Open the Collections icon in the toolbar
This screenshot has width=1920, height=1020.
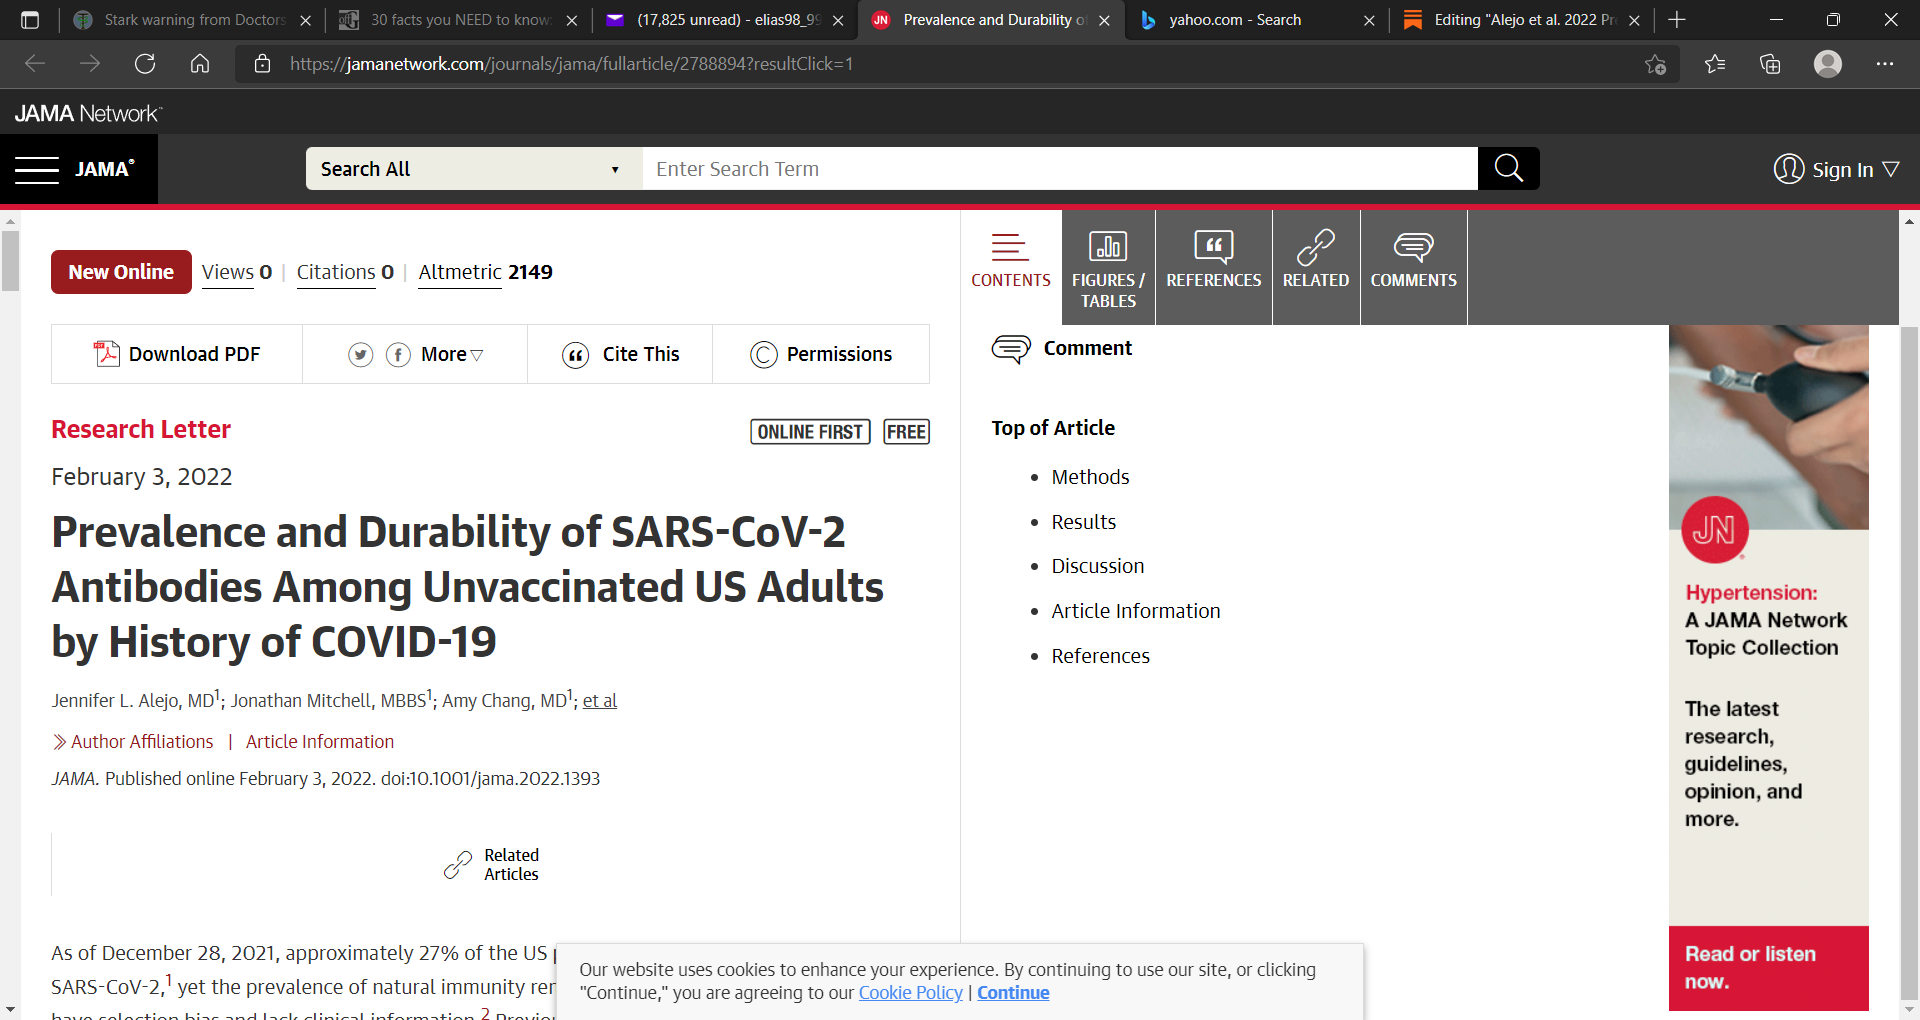tap(1770, 64)
